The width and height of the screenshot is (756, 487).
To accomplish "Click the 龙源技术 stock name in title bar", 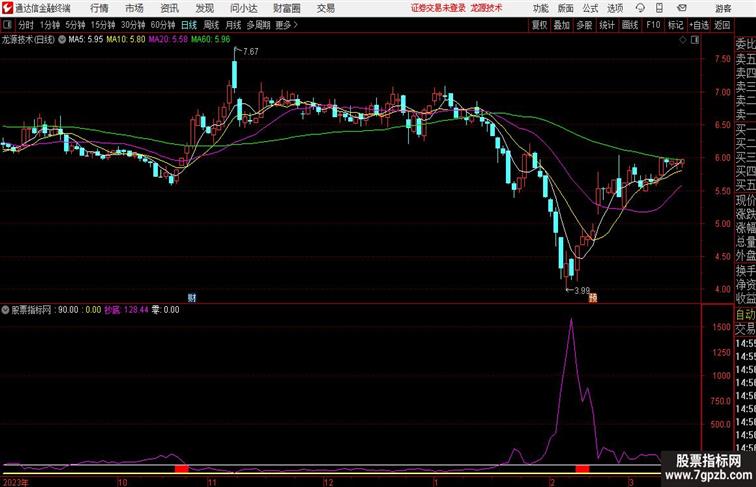I will coord(486,8).
